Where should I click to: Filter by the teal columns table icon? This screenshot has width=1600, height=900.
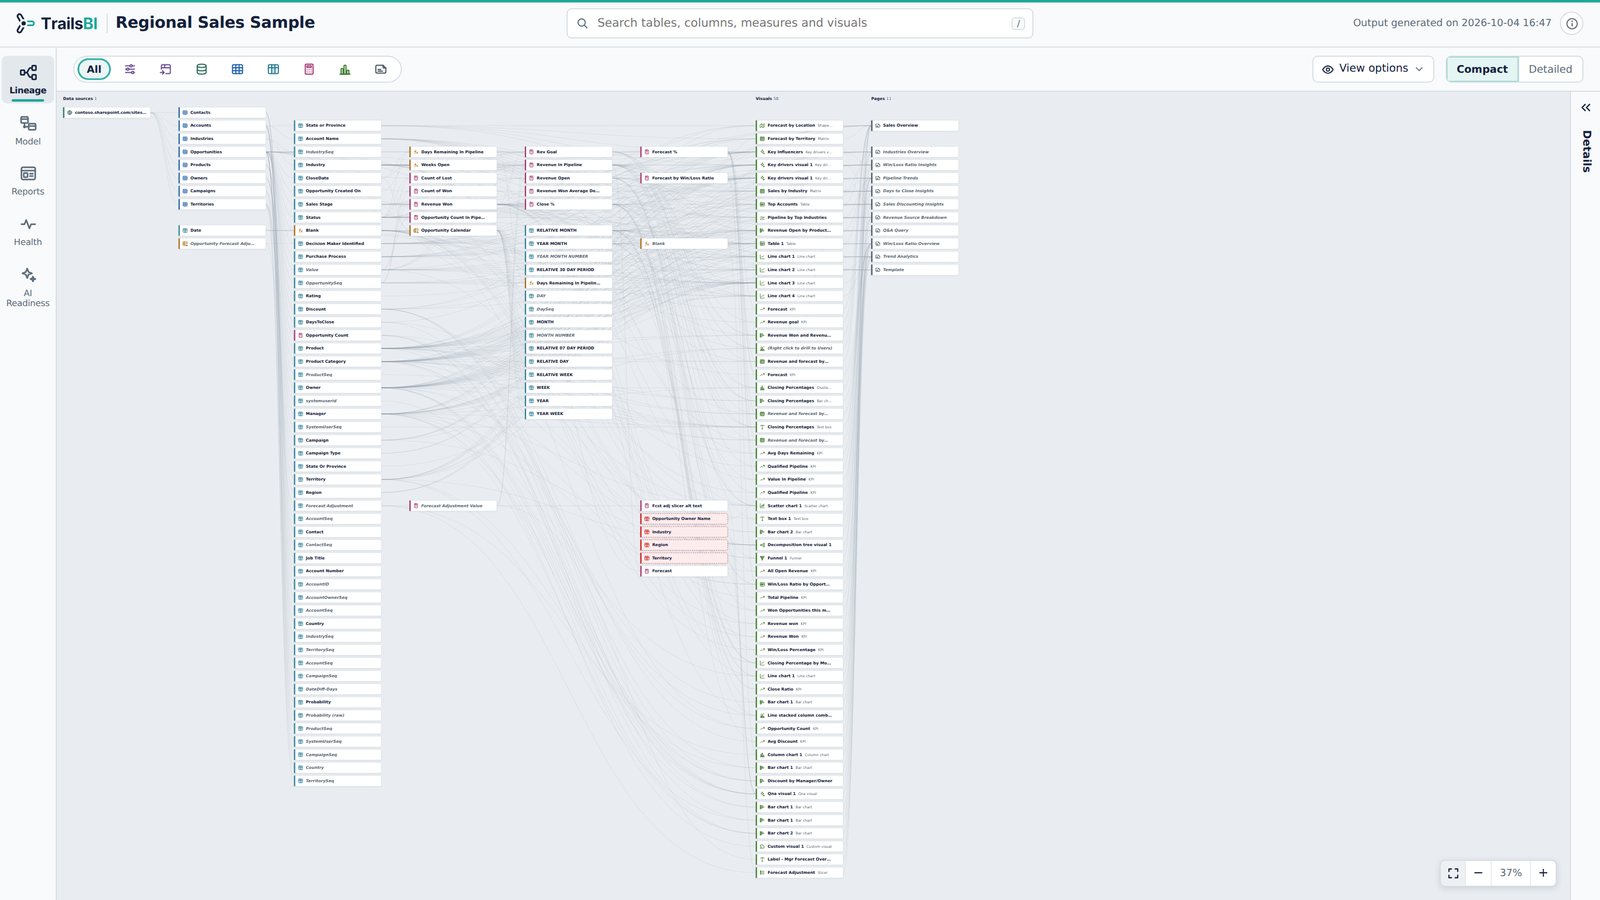point(273,69)
